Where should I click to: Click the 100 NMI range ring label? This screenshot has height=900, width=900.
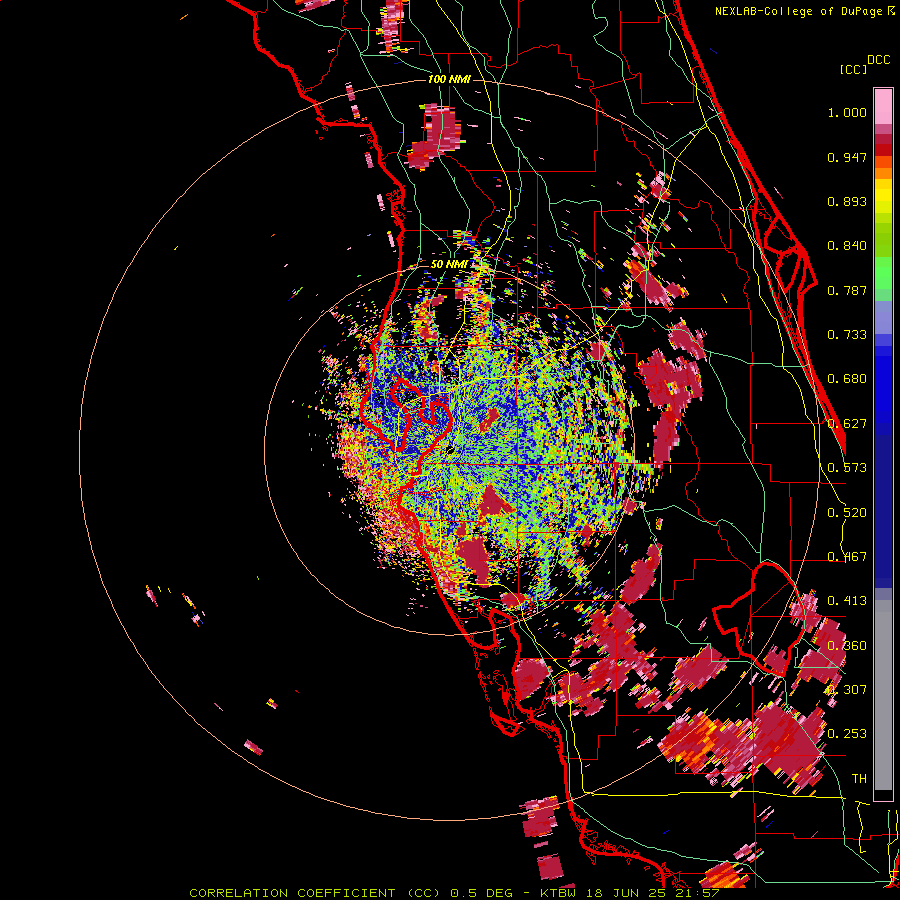449,79
